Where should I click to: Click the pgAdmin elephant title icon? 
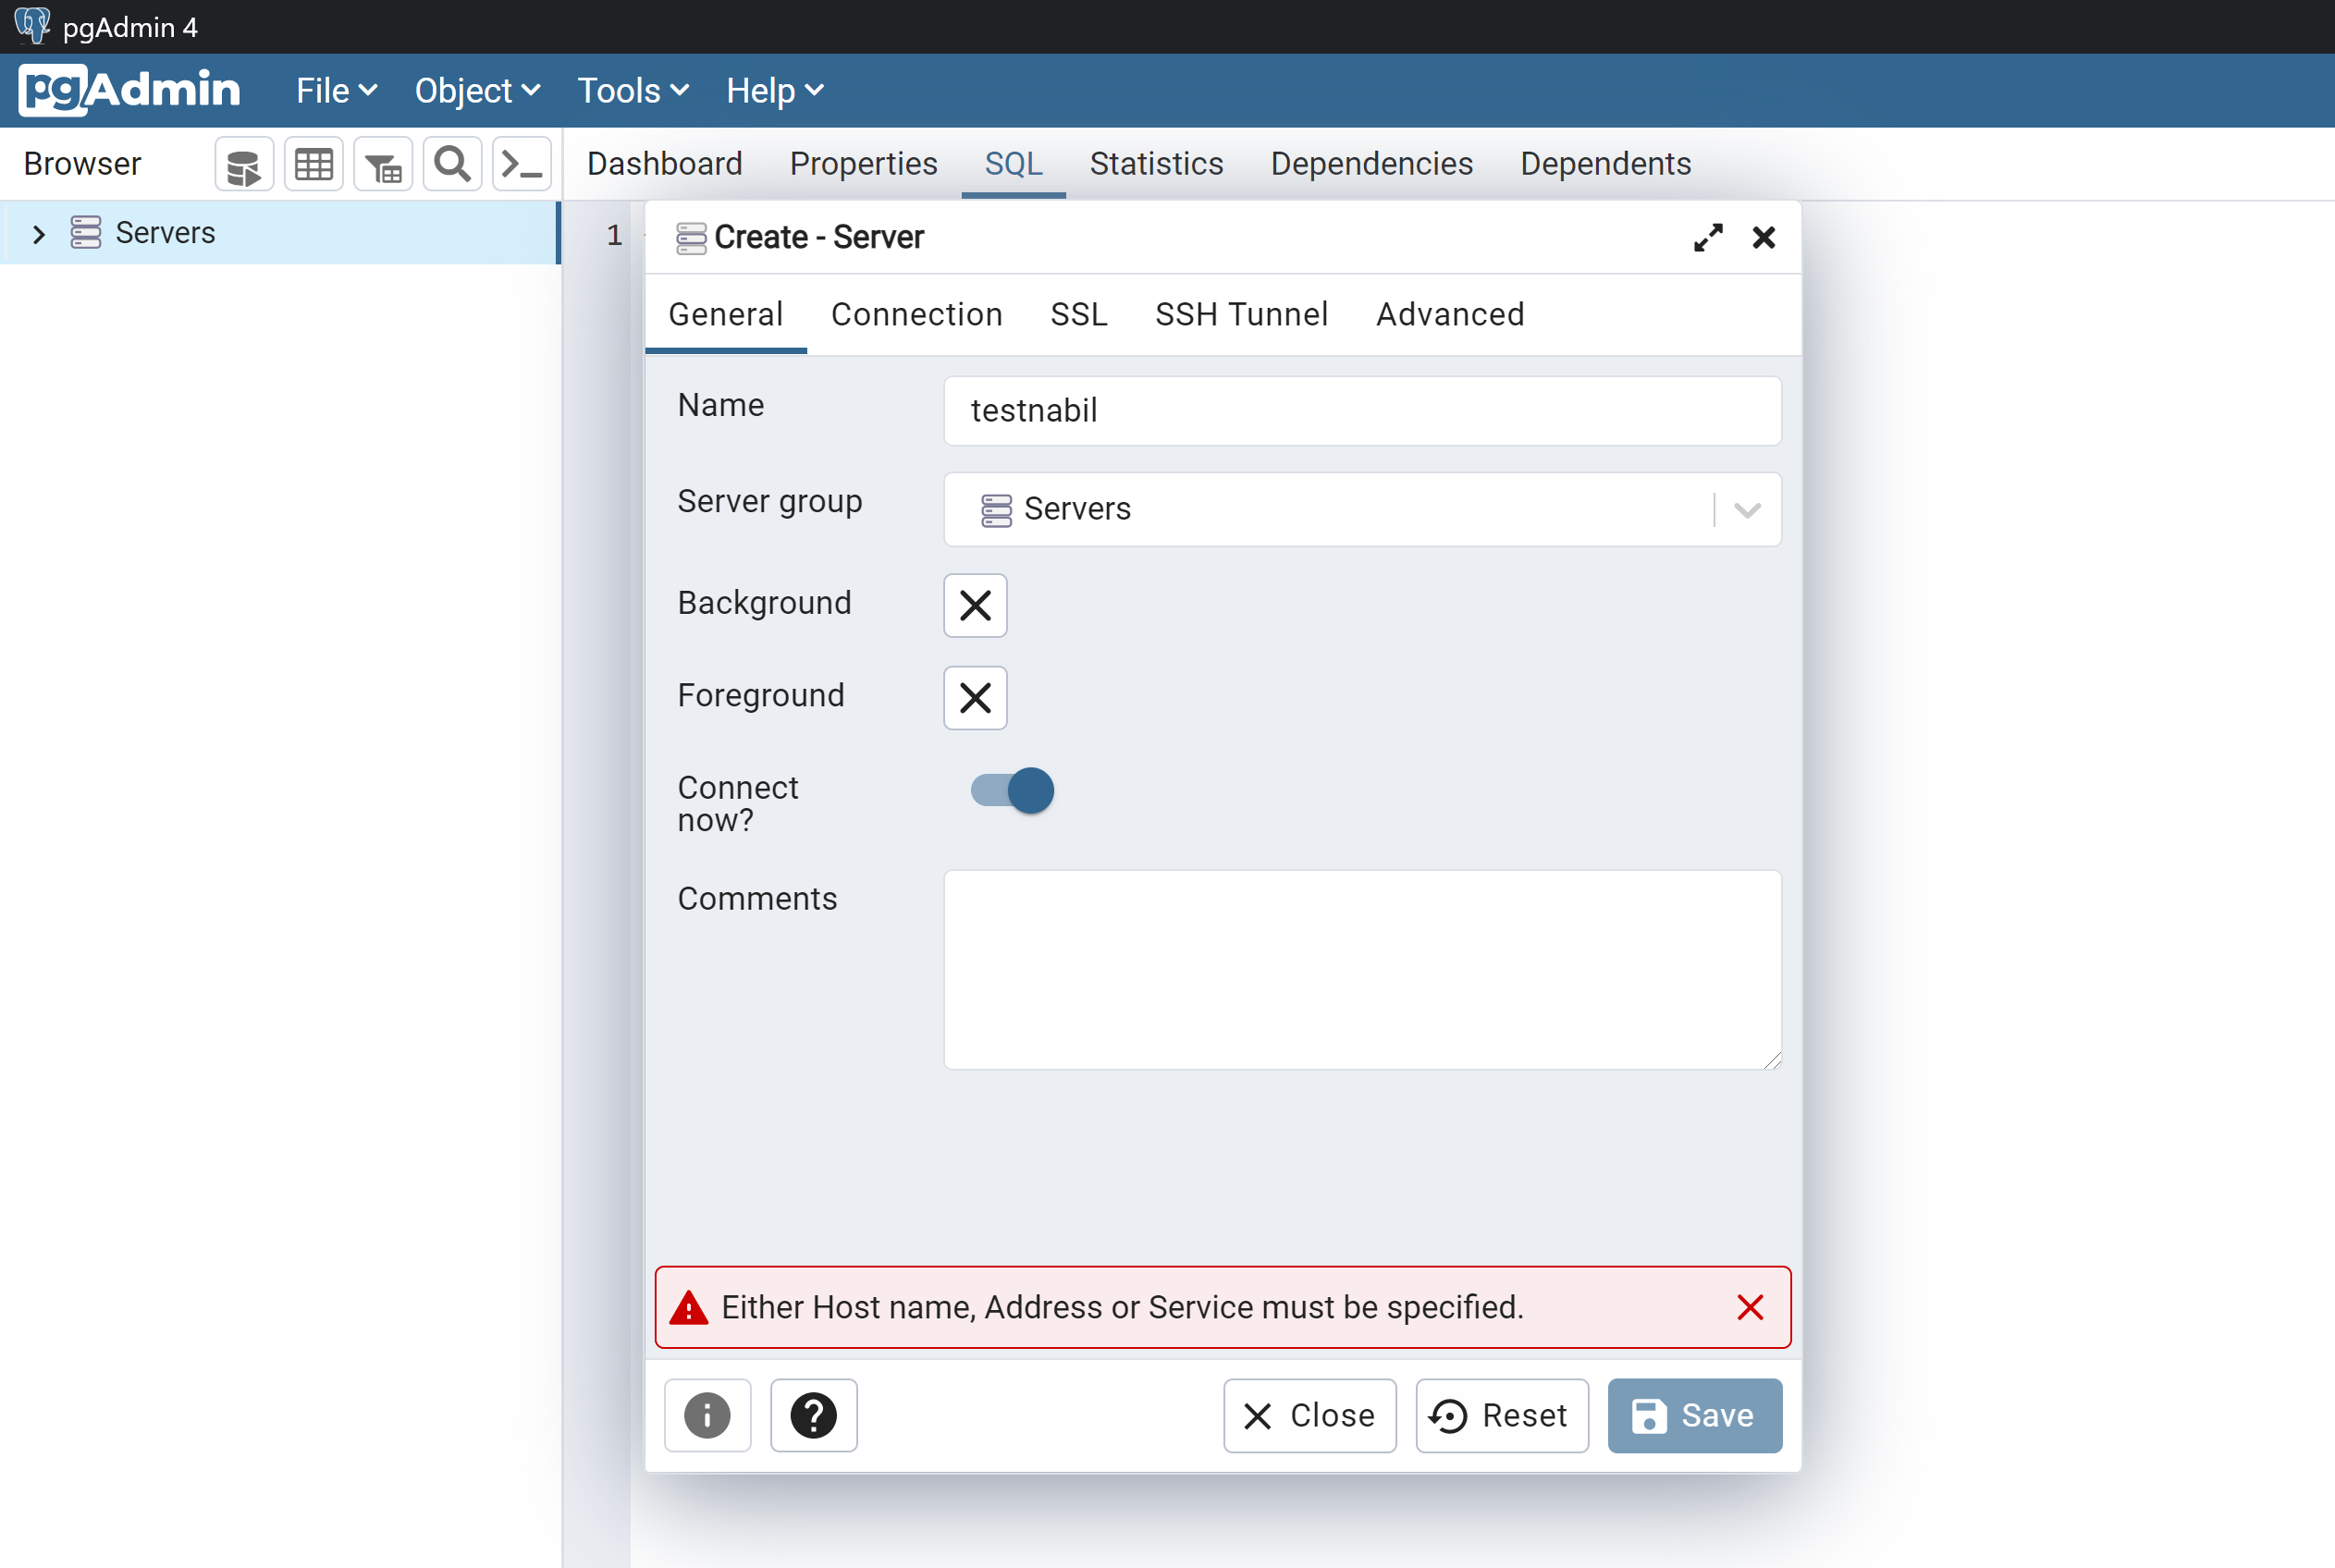[x=32, y=26]
